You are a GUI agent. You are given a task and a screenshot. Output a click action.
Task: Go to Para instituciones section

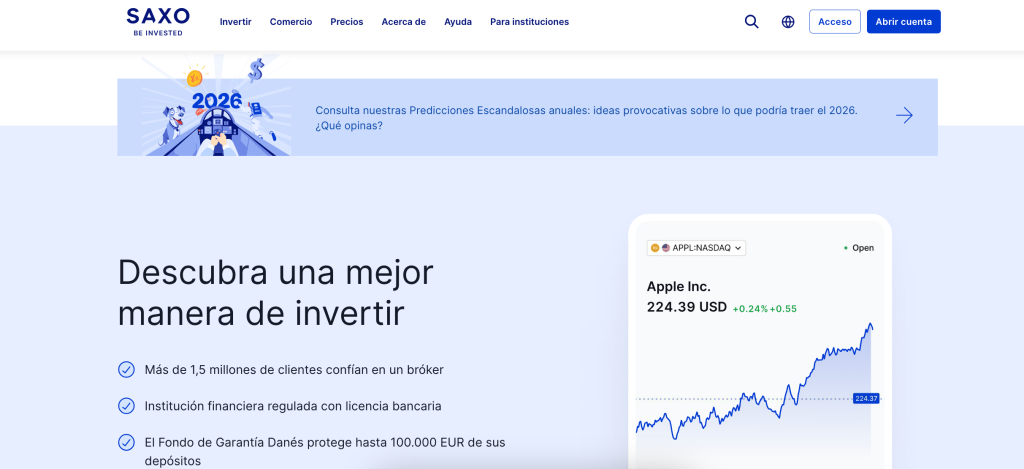(x=529, y=22)
